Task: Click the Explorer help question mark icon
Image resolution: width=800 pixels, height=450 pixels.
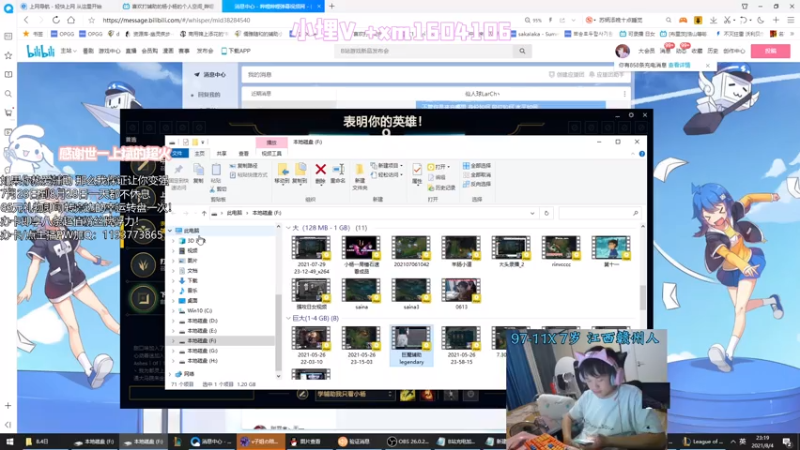Action: (642, 154)
